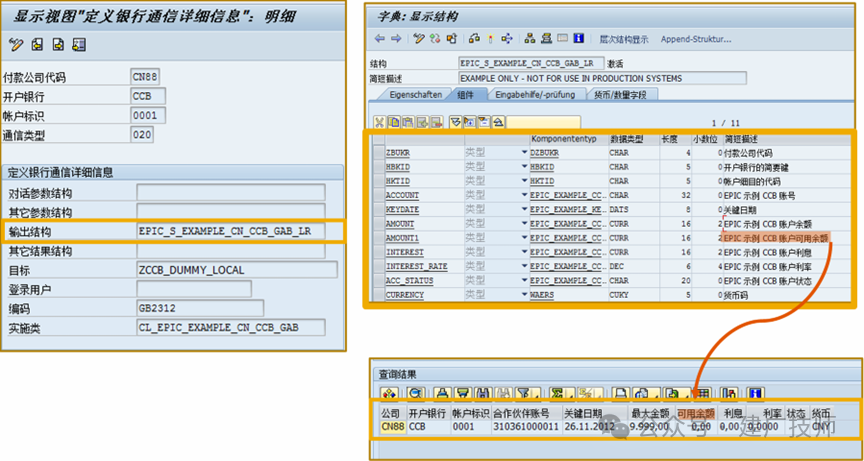
Task: Click the DZBUKR component type link
Action: tap(543, 152)
